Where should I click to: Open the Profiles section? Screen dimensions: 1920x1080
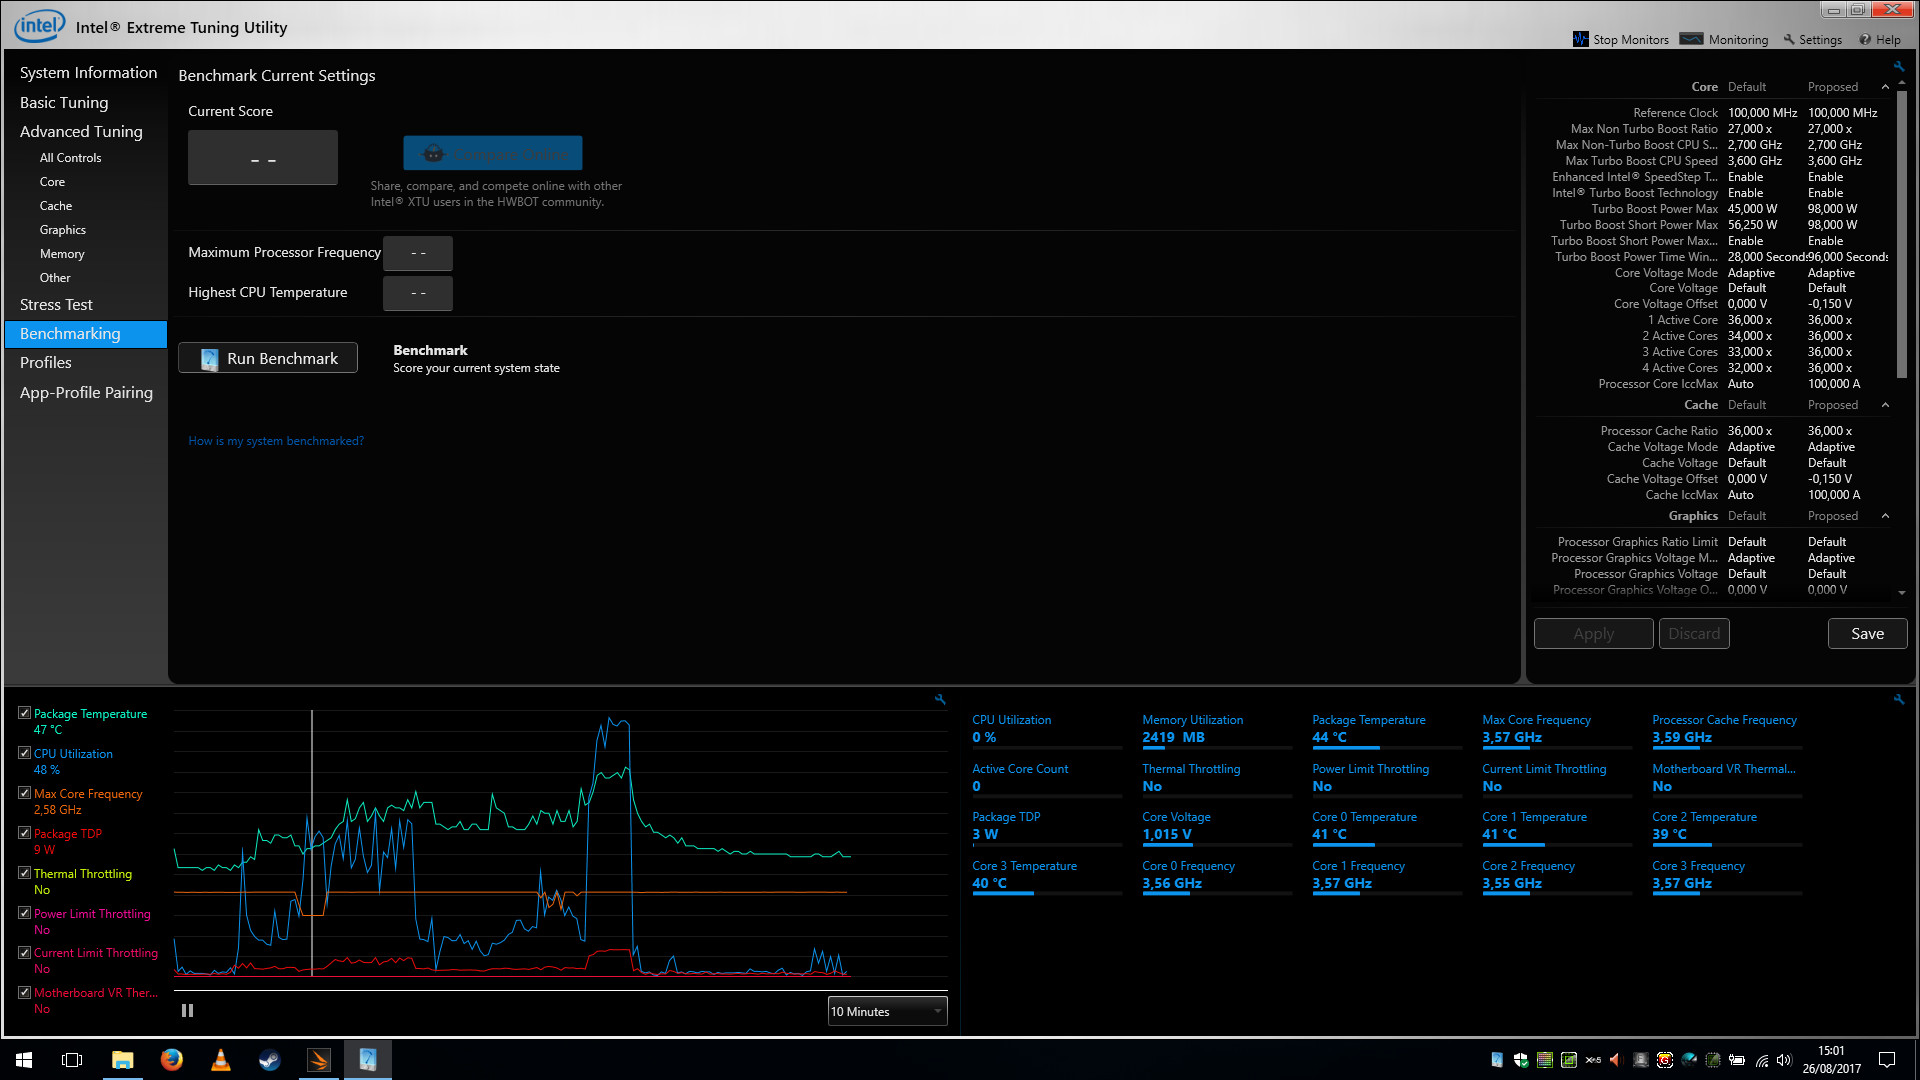[x=46, y=363]
